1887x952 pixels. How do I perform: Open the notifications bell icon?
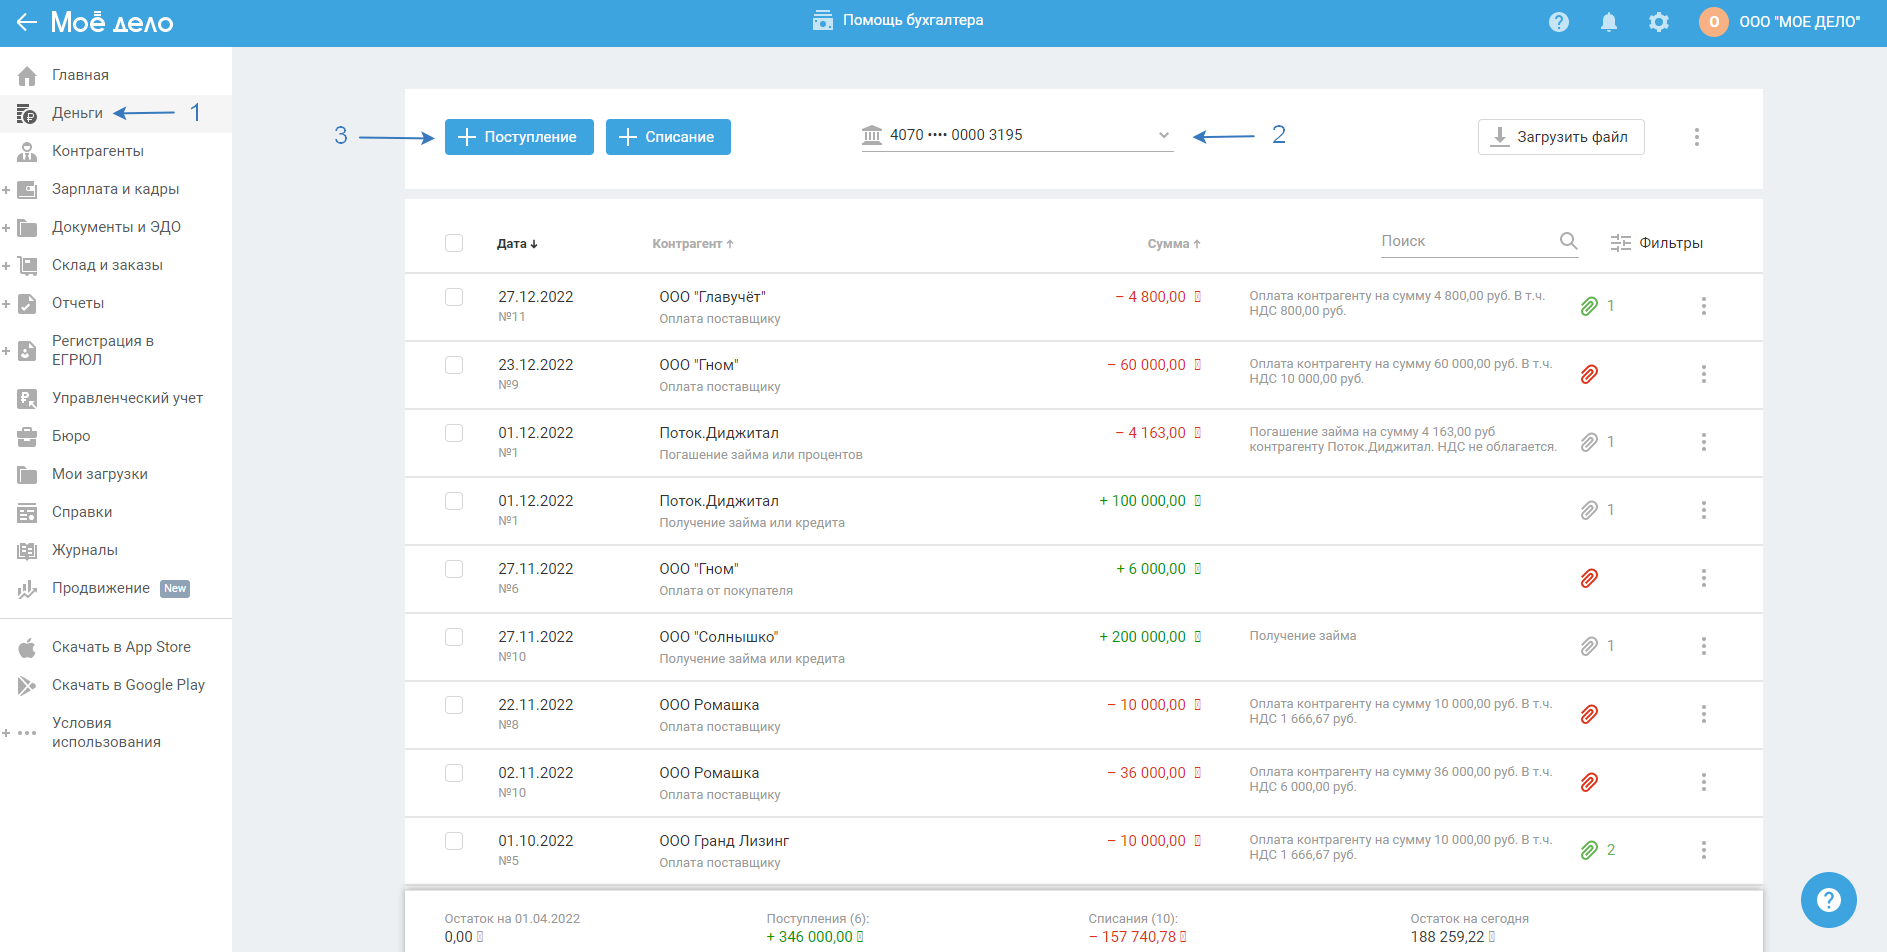click(x=1608, y=22)
